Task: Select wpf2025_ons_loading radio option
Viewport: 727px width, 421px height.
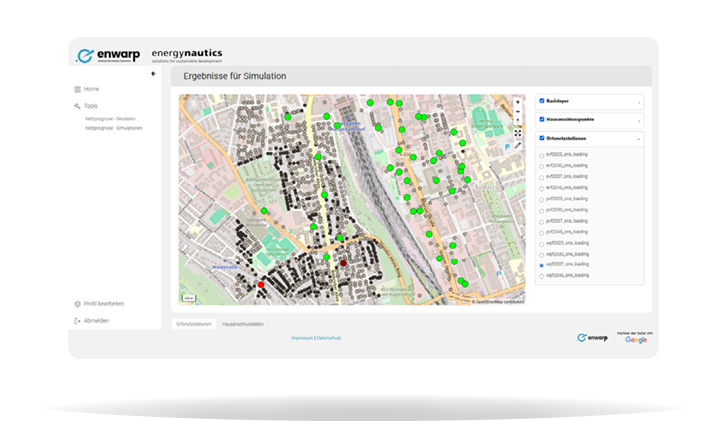Action: point(542,244)
